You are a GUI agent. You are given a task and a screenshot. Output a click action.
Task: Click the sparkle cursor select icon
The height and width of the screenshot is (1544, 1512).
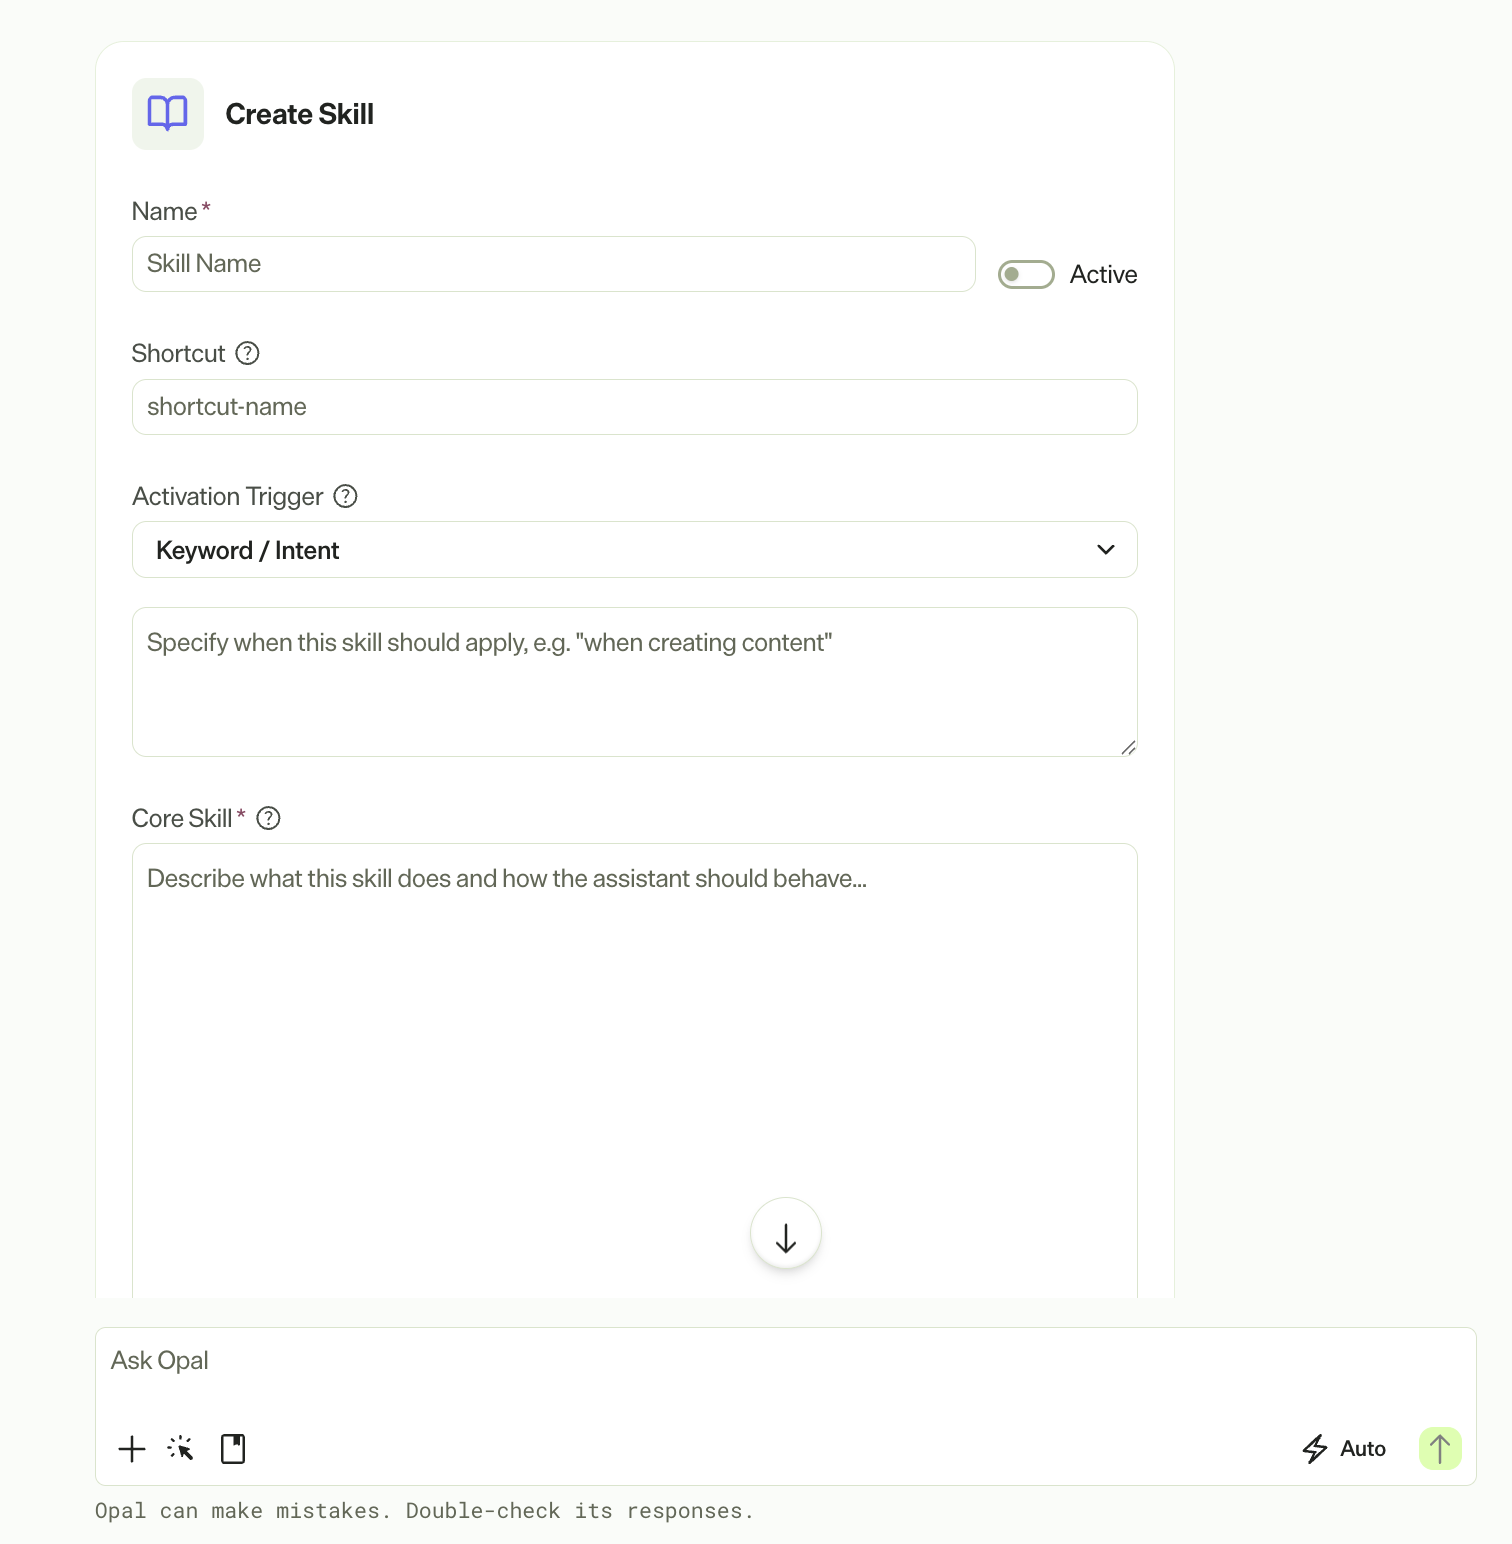pos(181,1449)
